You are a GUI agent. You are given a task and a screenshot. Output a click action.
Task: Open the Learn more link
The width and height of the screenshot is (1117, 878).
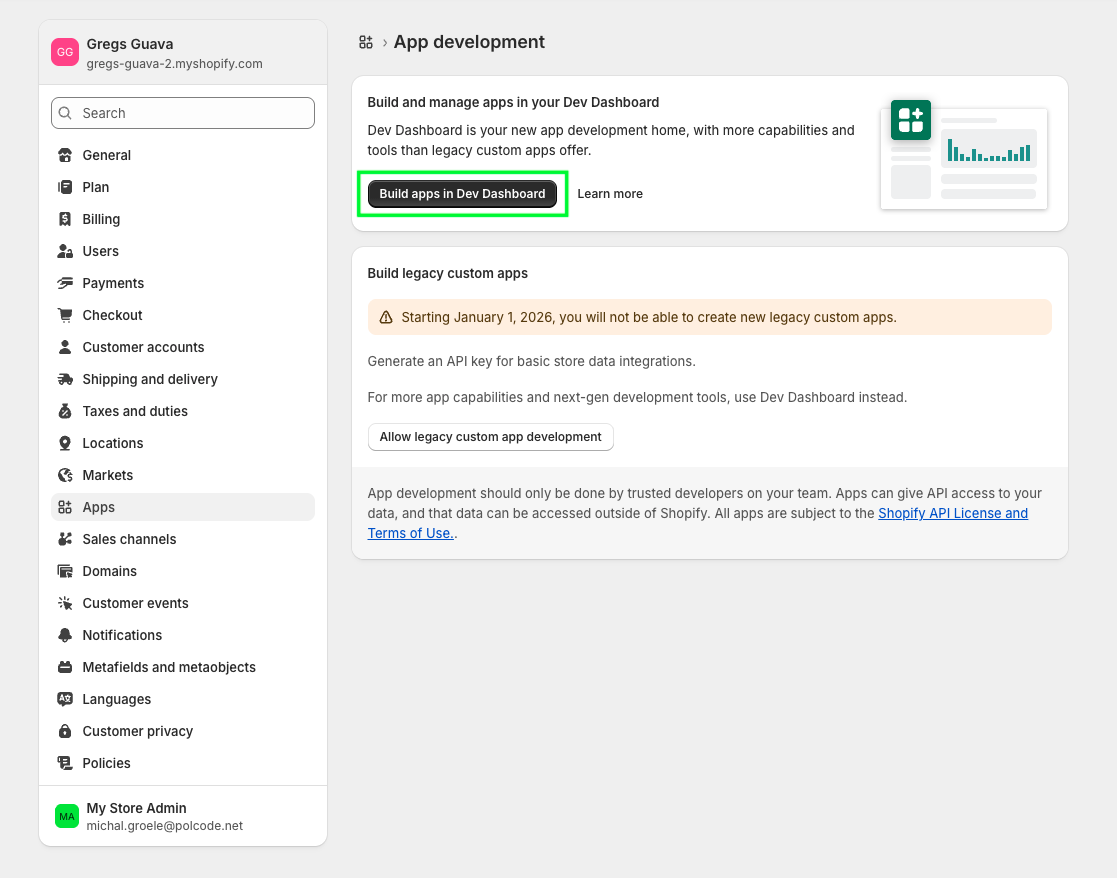(x=610, y=193)
